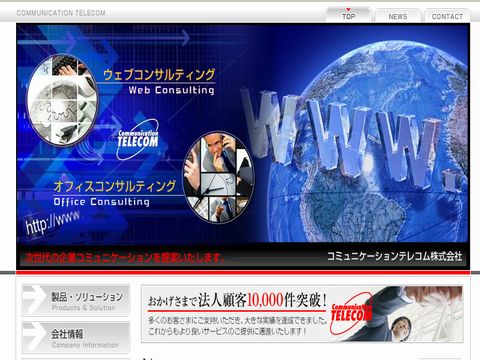Click the http://www text graphic
The height and width of the screenshot is (360, 480).
pyautogui.click(x=53, y=222)
